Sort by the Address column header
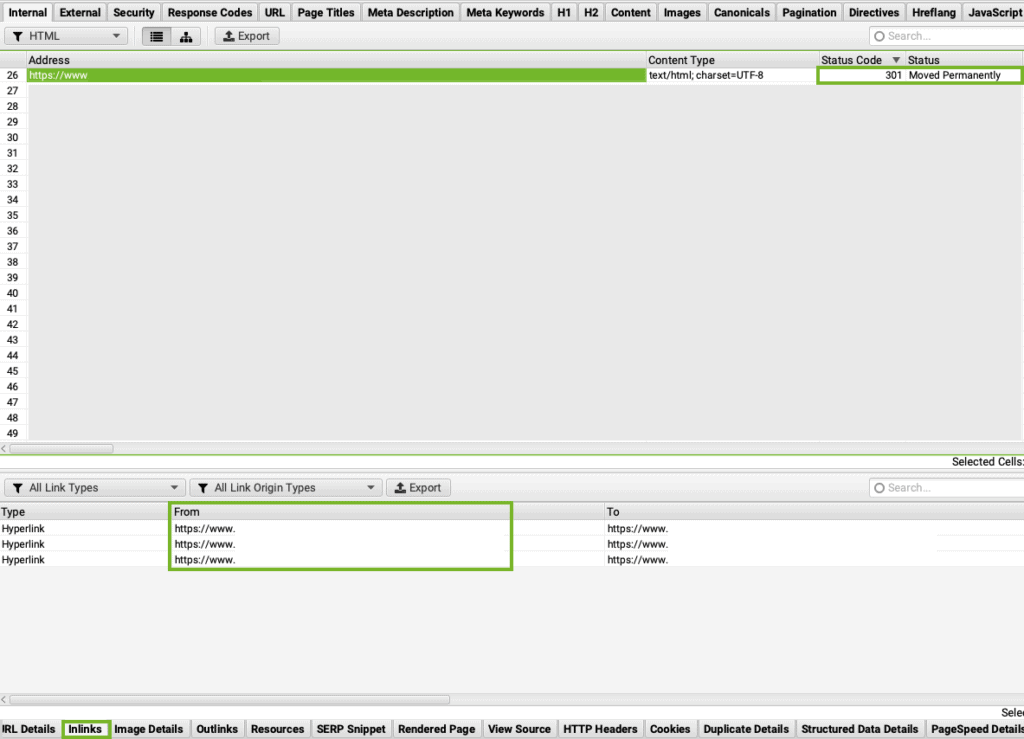This screenshot has width=1024, height=739. point(336,60)
